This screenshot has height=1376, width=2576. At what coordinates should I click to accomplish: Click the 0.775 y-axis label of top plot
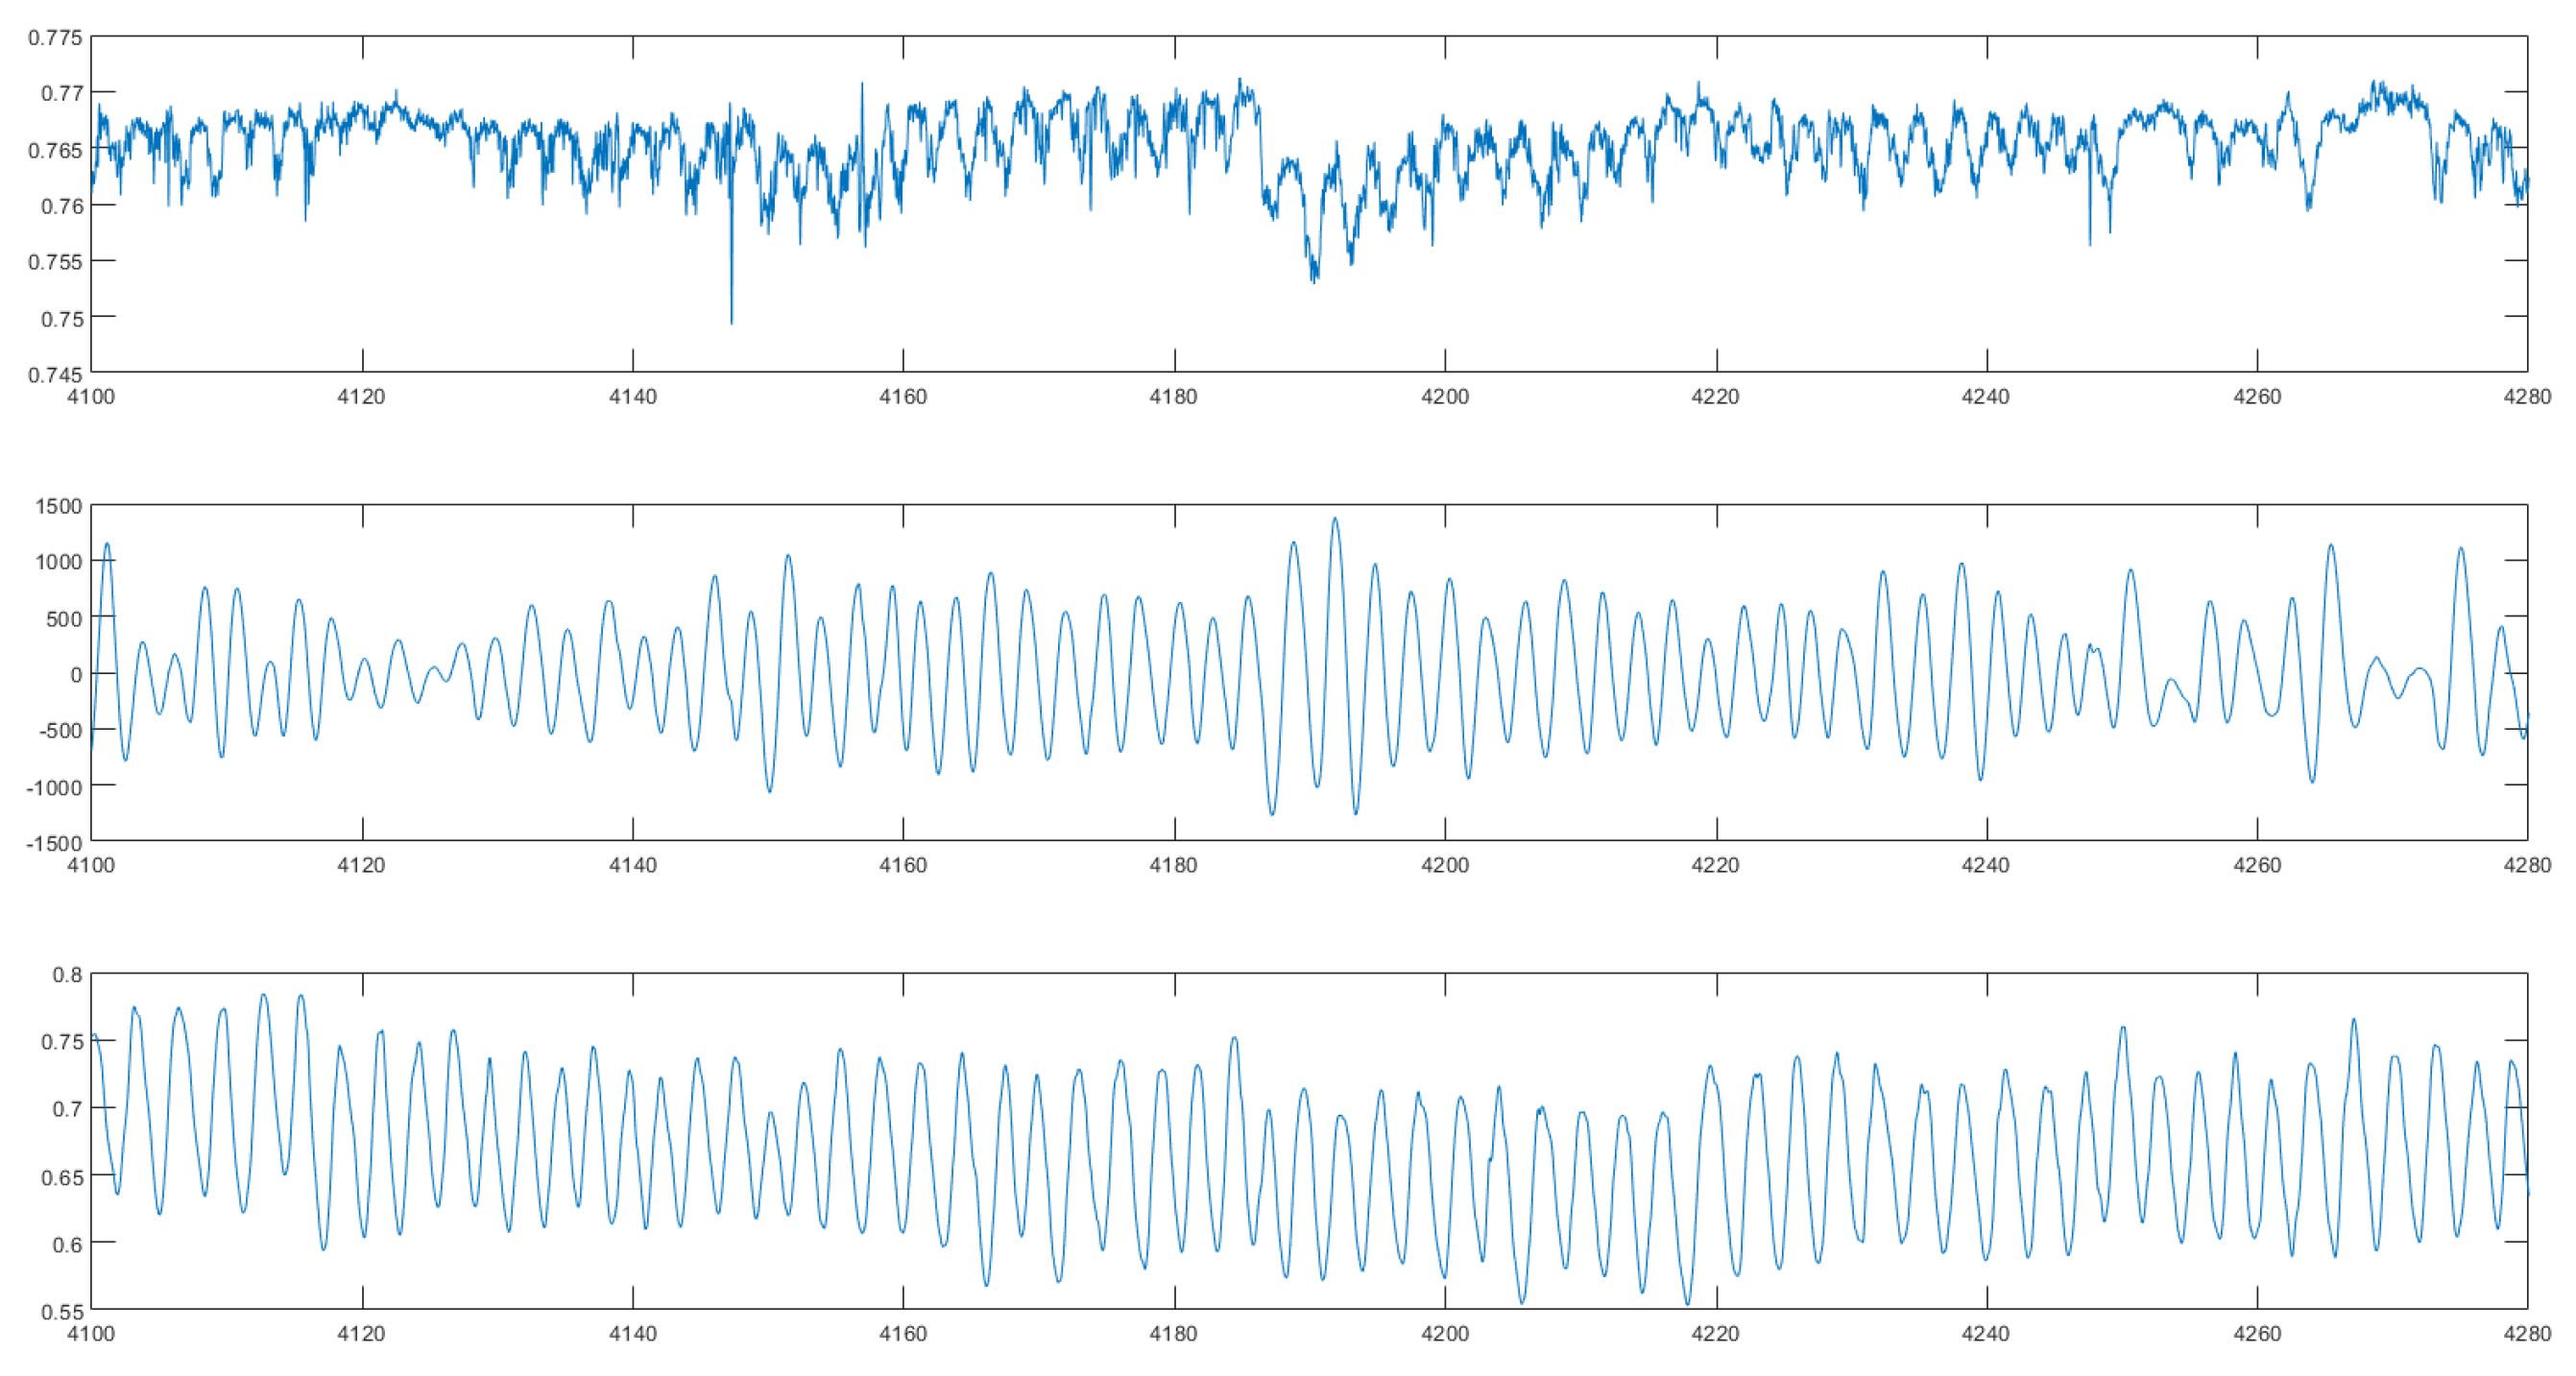pyautogui.click(x=55, y=38)
